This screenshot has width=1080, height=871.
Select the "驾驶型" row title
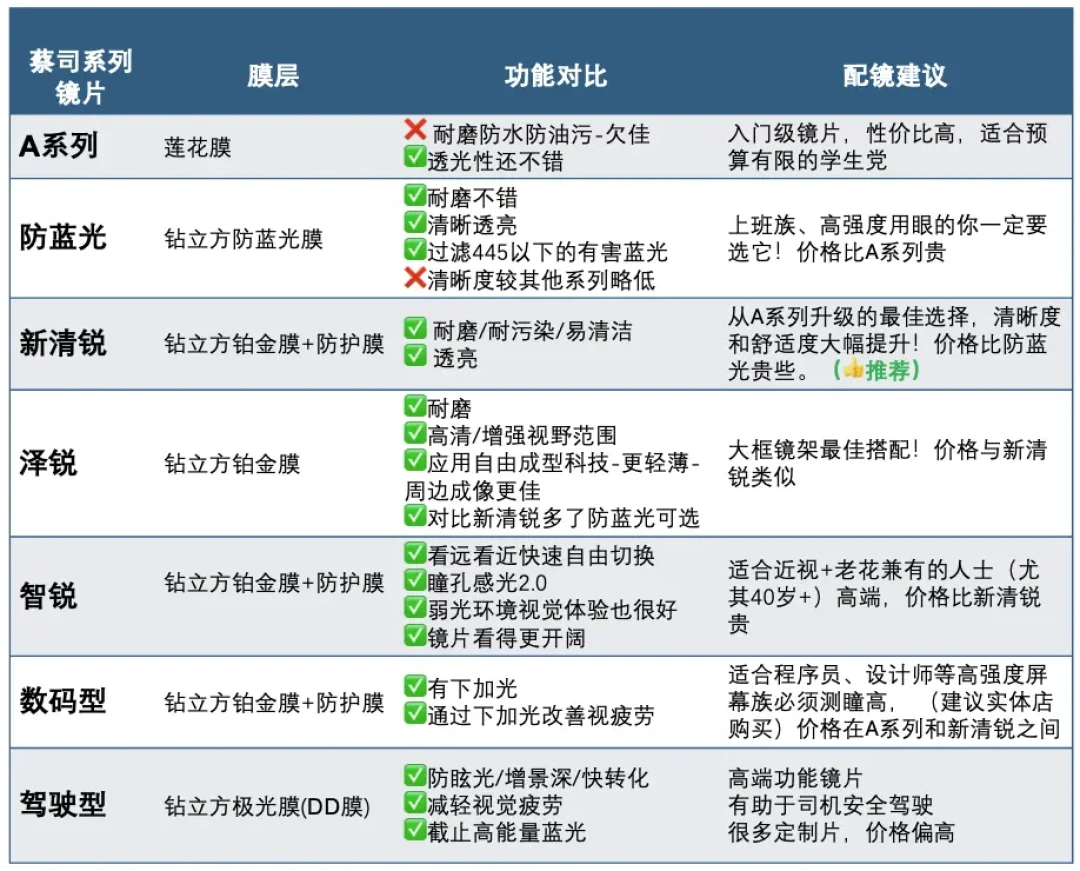[63, 804]
